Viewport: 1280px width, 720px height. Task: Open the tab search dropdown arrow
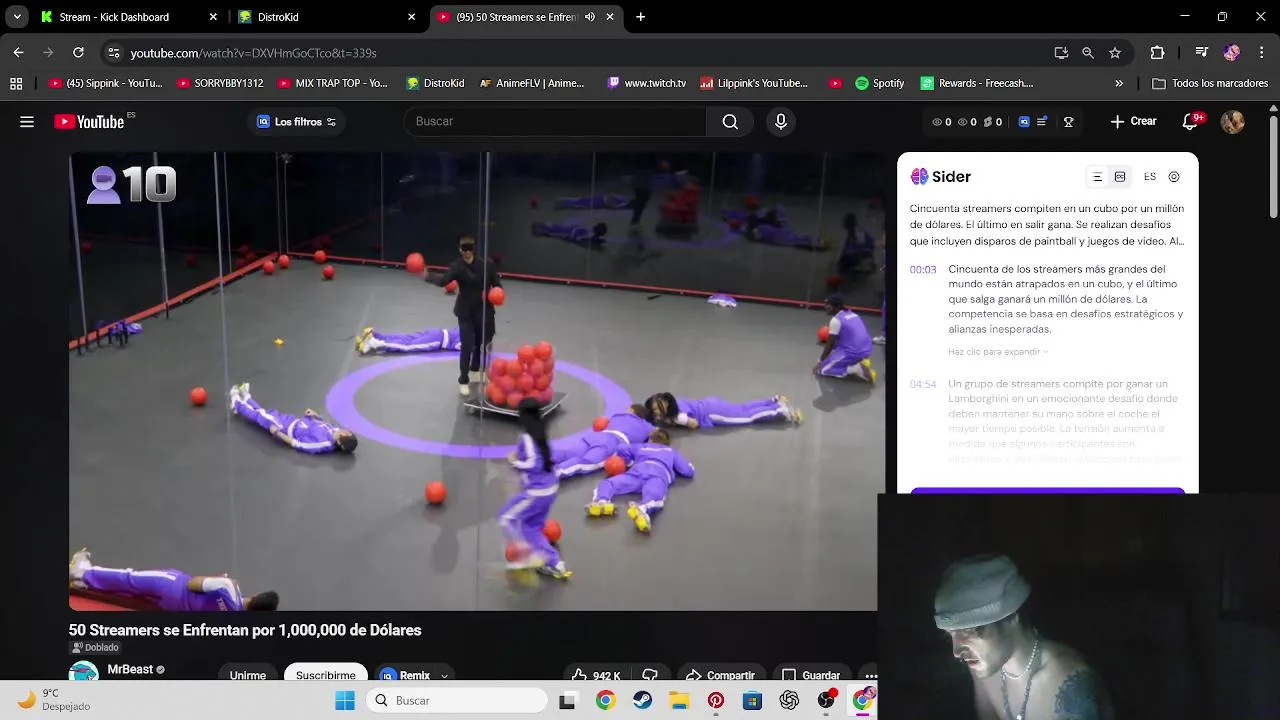(17, 17)
